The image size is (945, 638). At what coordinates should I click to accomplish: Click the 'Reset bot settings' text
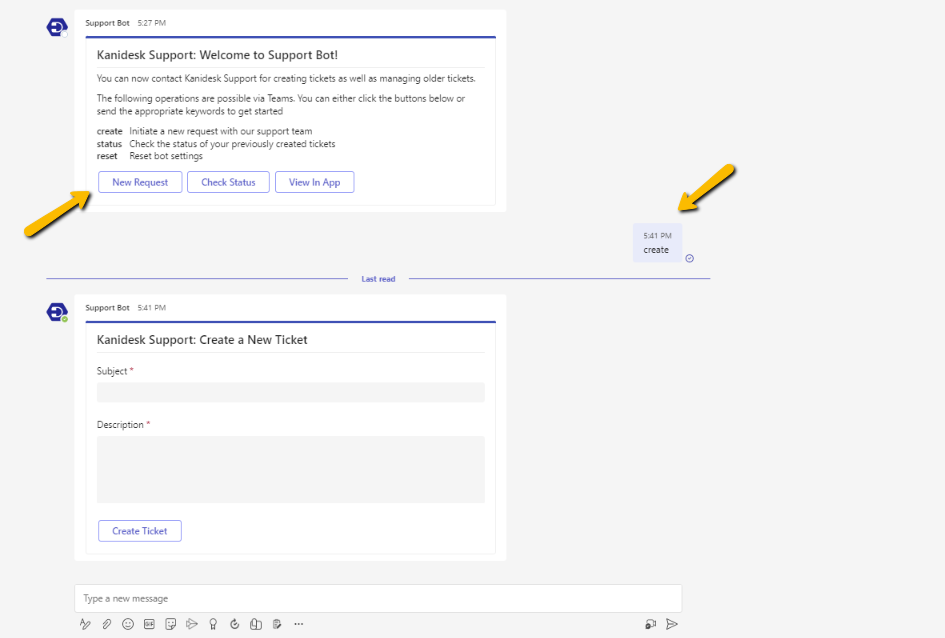166,156
